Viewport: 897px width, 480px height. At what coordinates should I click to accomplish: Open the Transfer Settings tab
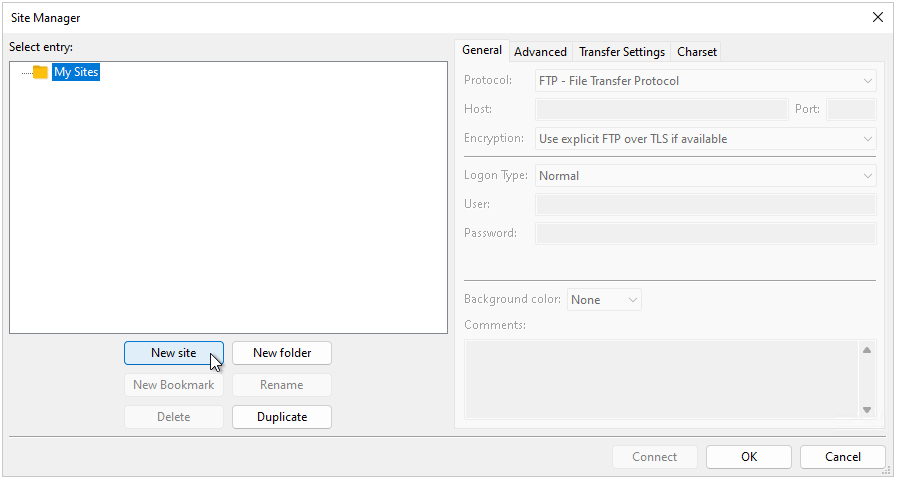(622, 52)
